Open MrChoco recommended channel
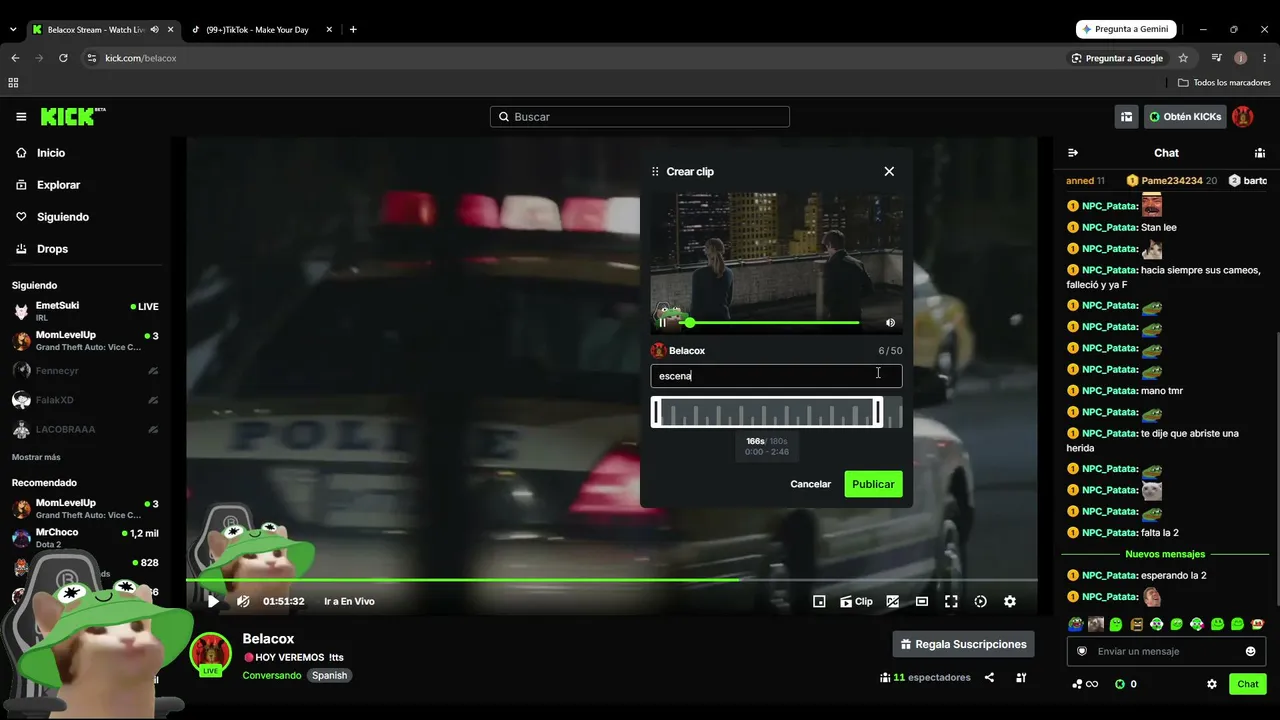The image size is (1280, 720). [x=86, y=538]
